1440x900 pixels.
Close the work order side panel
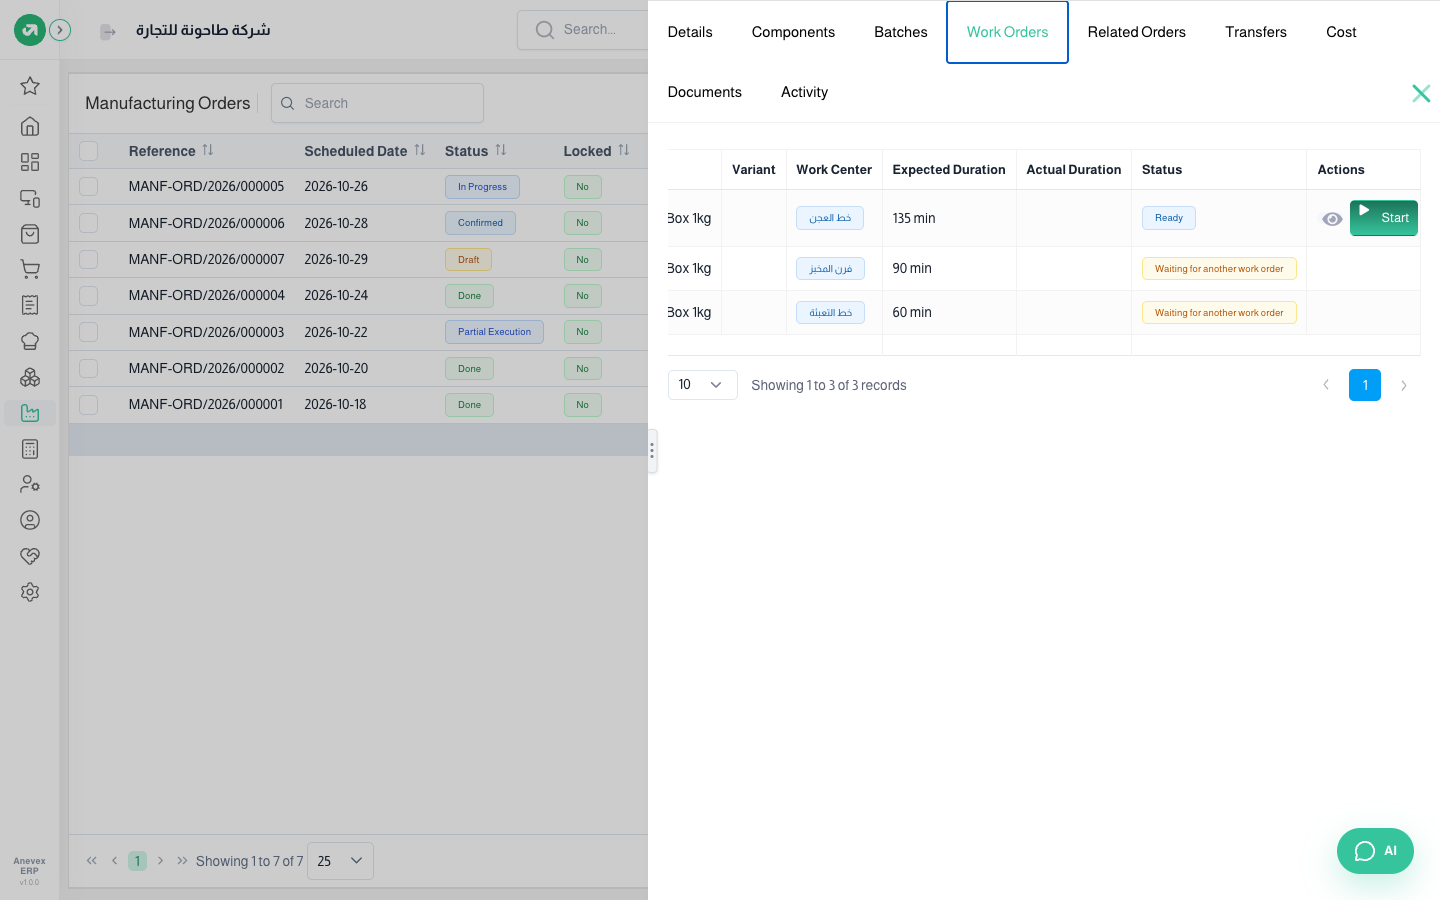1421,93
